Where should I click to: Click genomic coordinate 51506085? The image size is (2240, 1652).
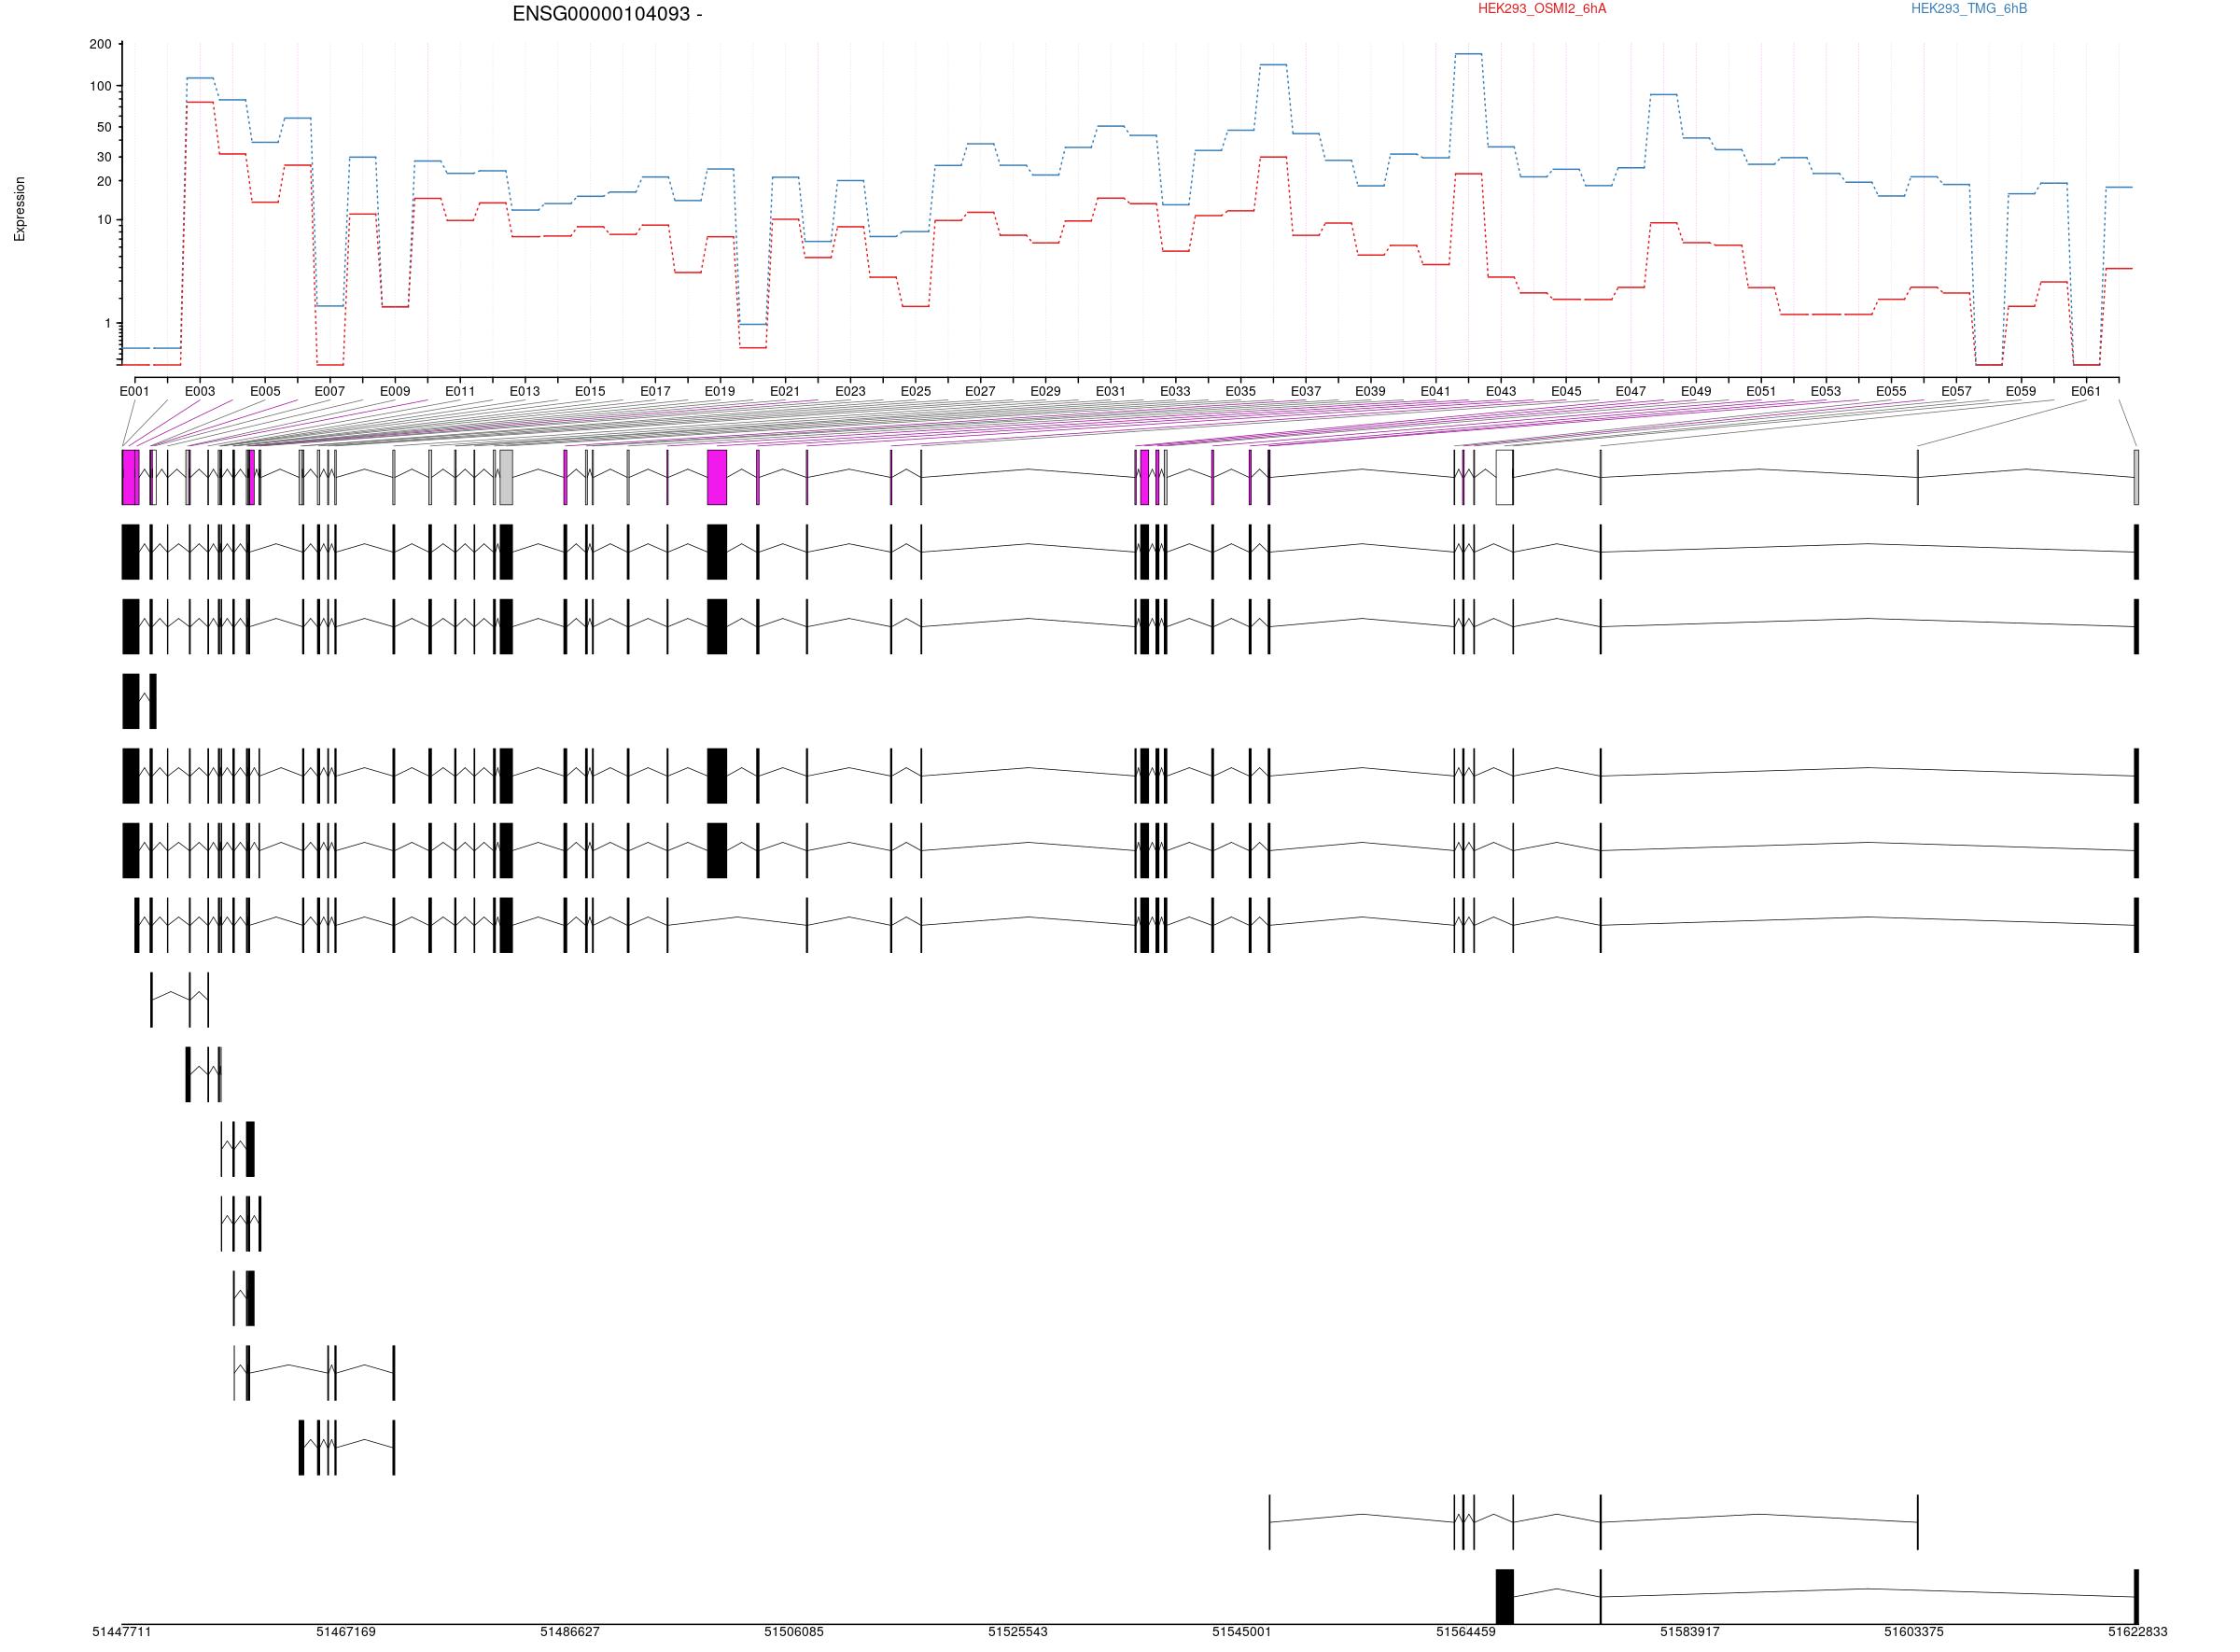click(x=794, y=1632)
